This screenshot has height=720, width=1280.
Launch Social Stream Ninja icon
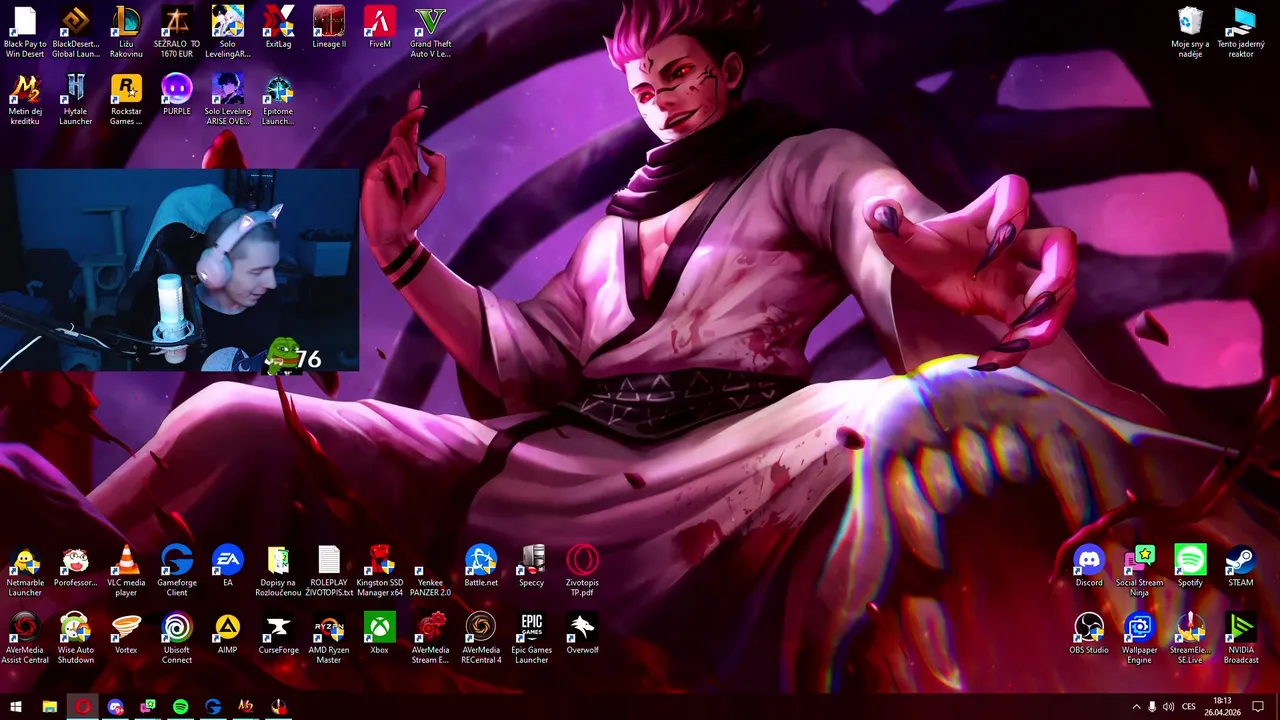(x=1140, y=572)
